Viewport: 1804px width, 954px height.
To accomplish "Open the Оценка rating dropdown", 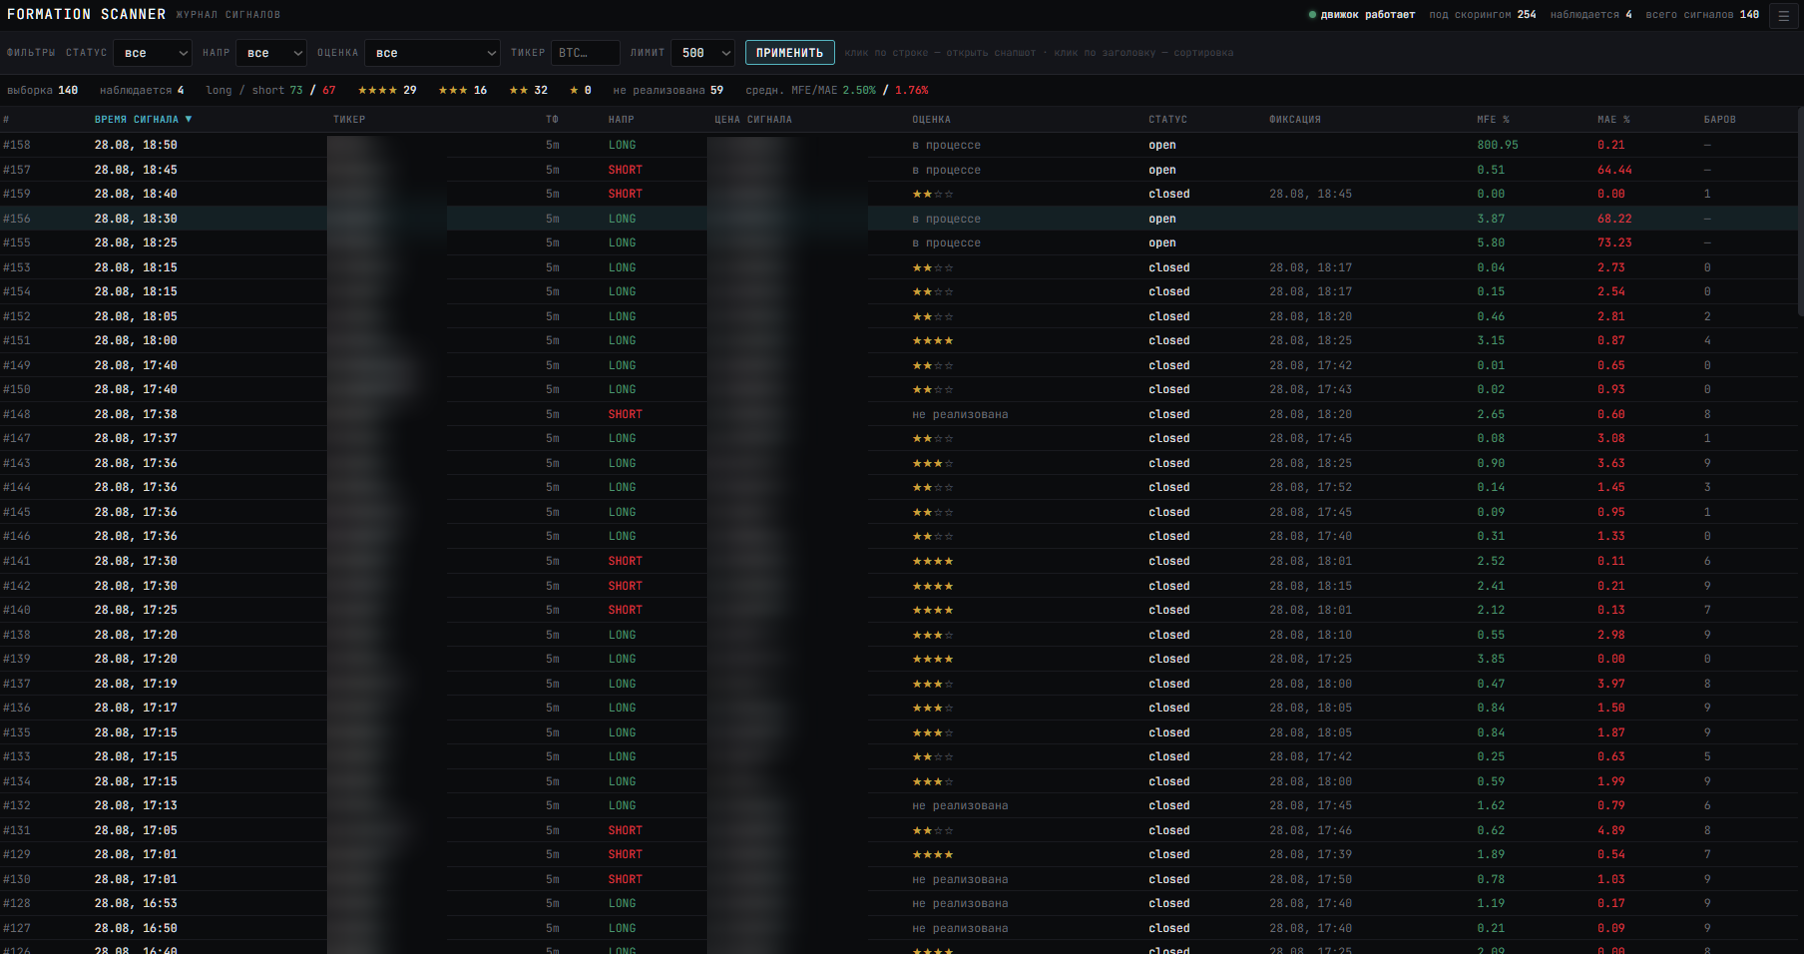I will (432, 53).
